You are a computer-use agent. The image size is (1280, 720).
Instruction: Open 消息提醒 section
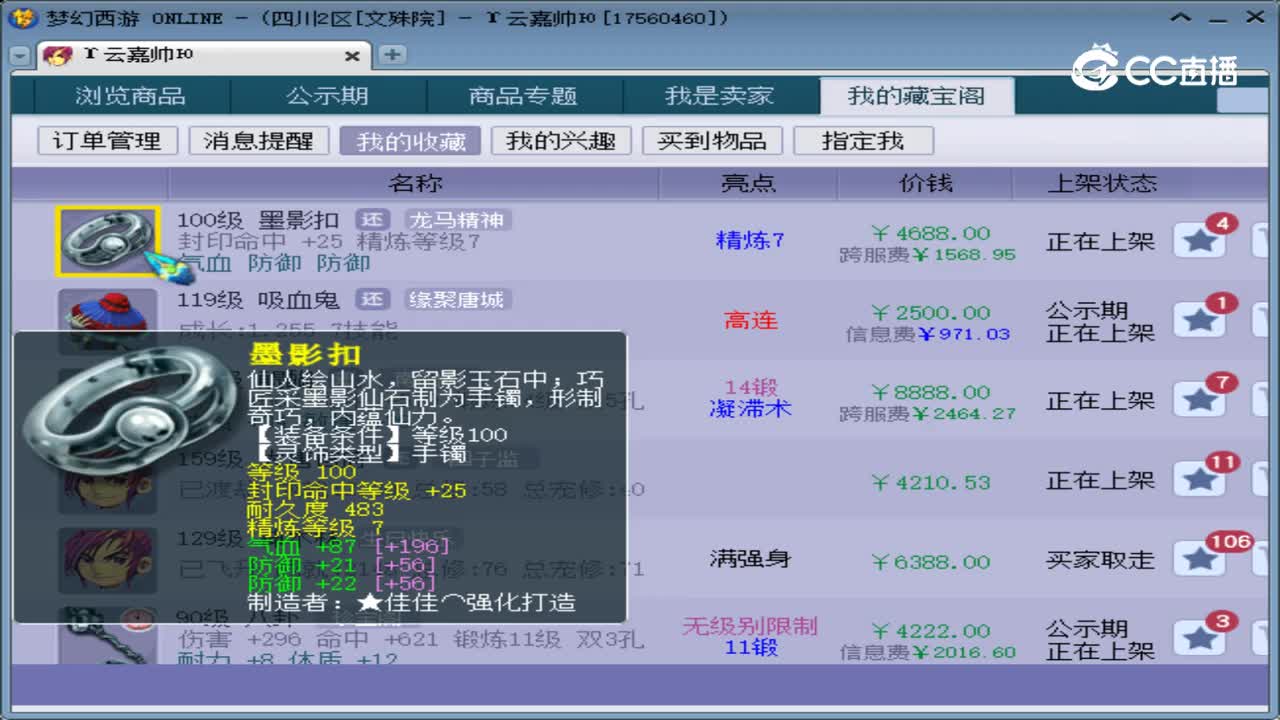tap(258, 141)
